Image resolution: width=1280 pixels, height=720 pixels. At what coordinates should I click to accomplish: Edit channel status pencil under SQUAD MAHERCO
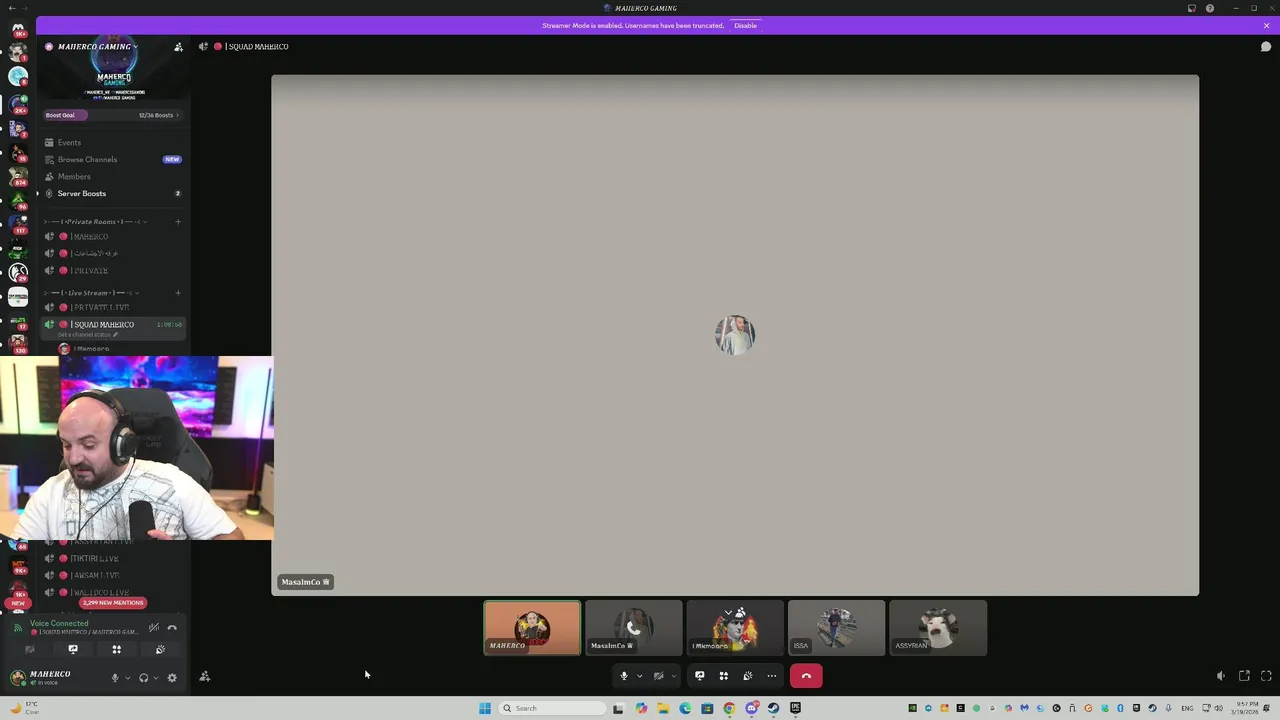pos(116,335)
